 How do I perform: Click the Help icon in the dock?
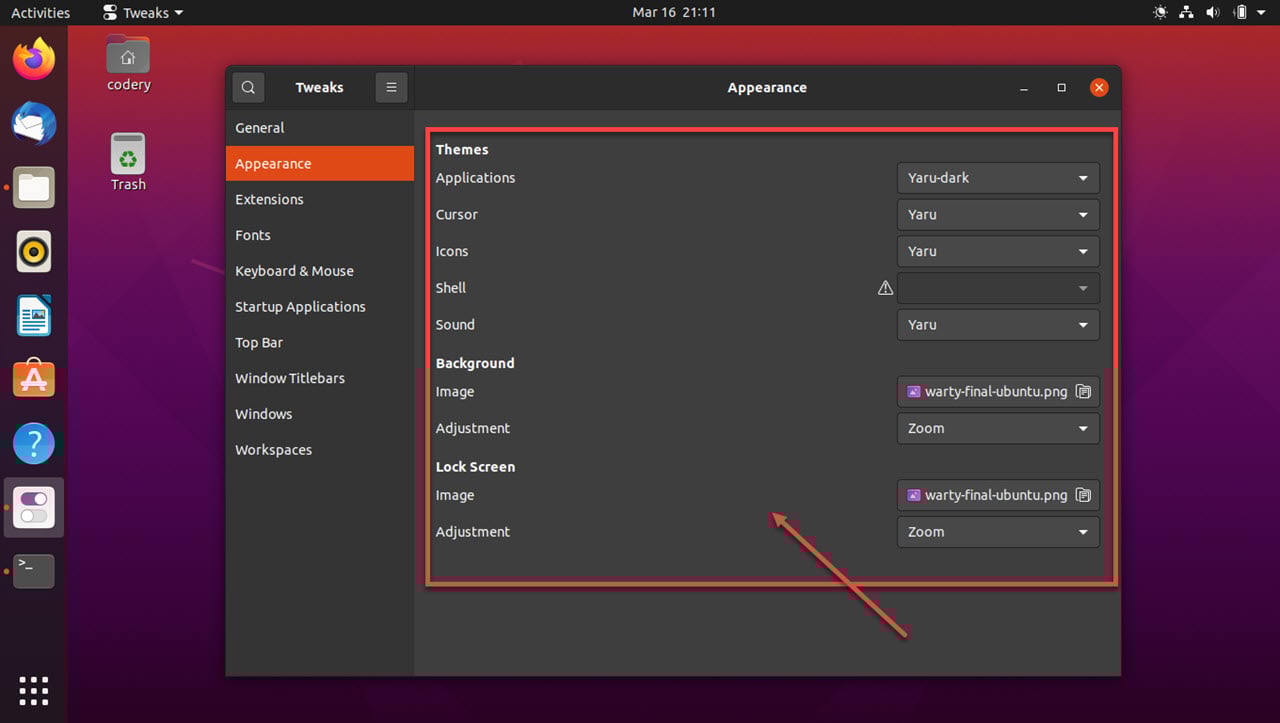click(x=34, y=443)
